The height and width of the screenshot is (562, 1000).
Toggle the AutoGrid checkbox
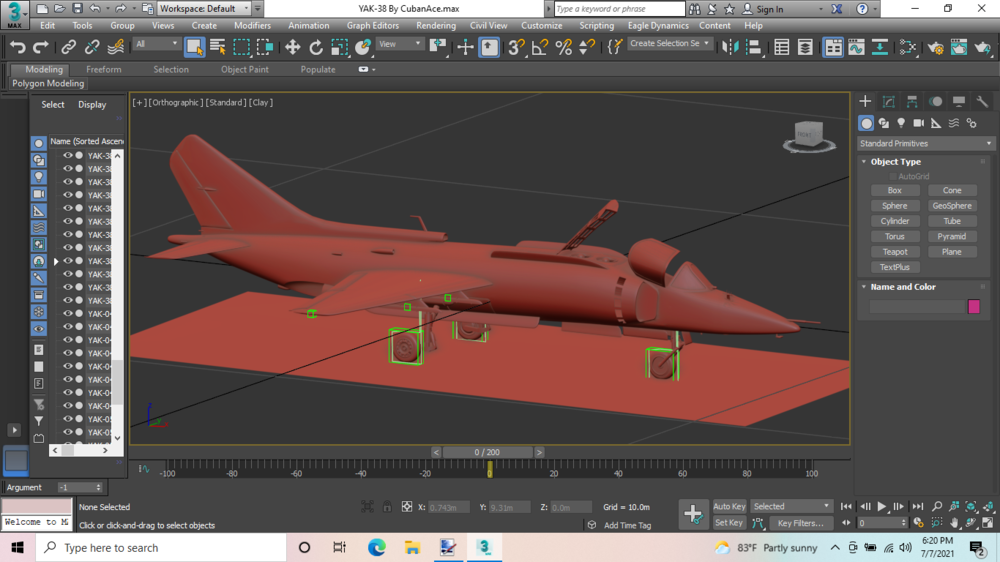coord(893,176)
